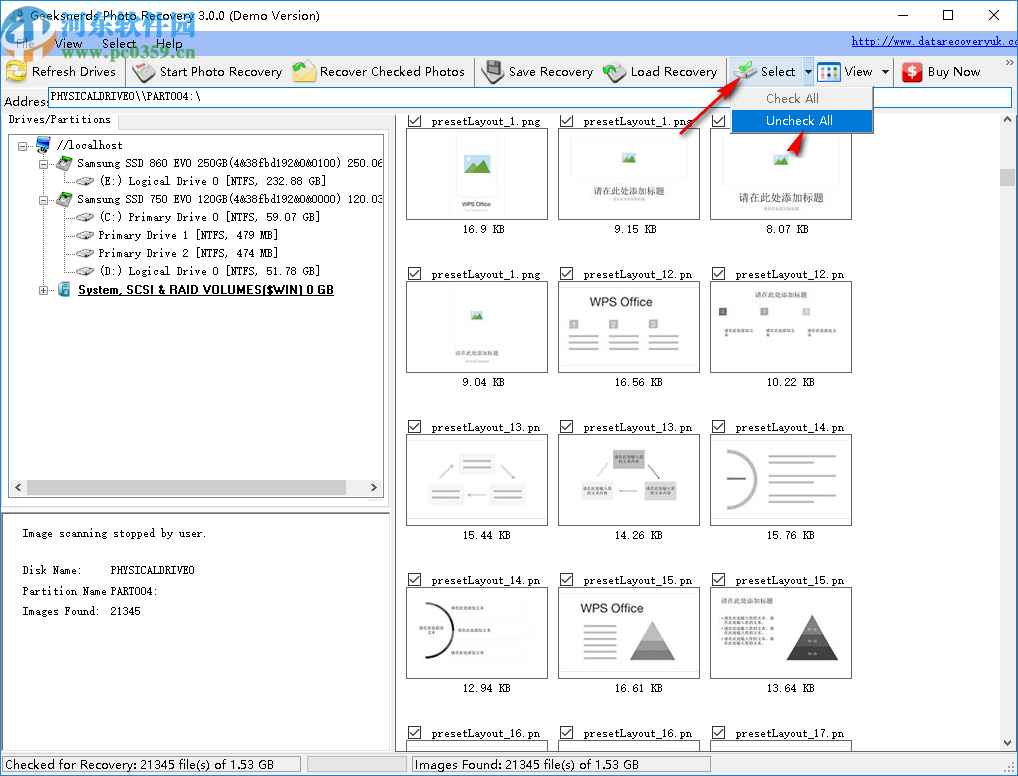
Task: Click the toolbar overflow chevron icon
Action: click(x=1010, y=62)
